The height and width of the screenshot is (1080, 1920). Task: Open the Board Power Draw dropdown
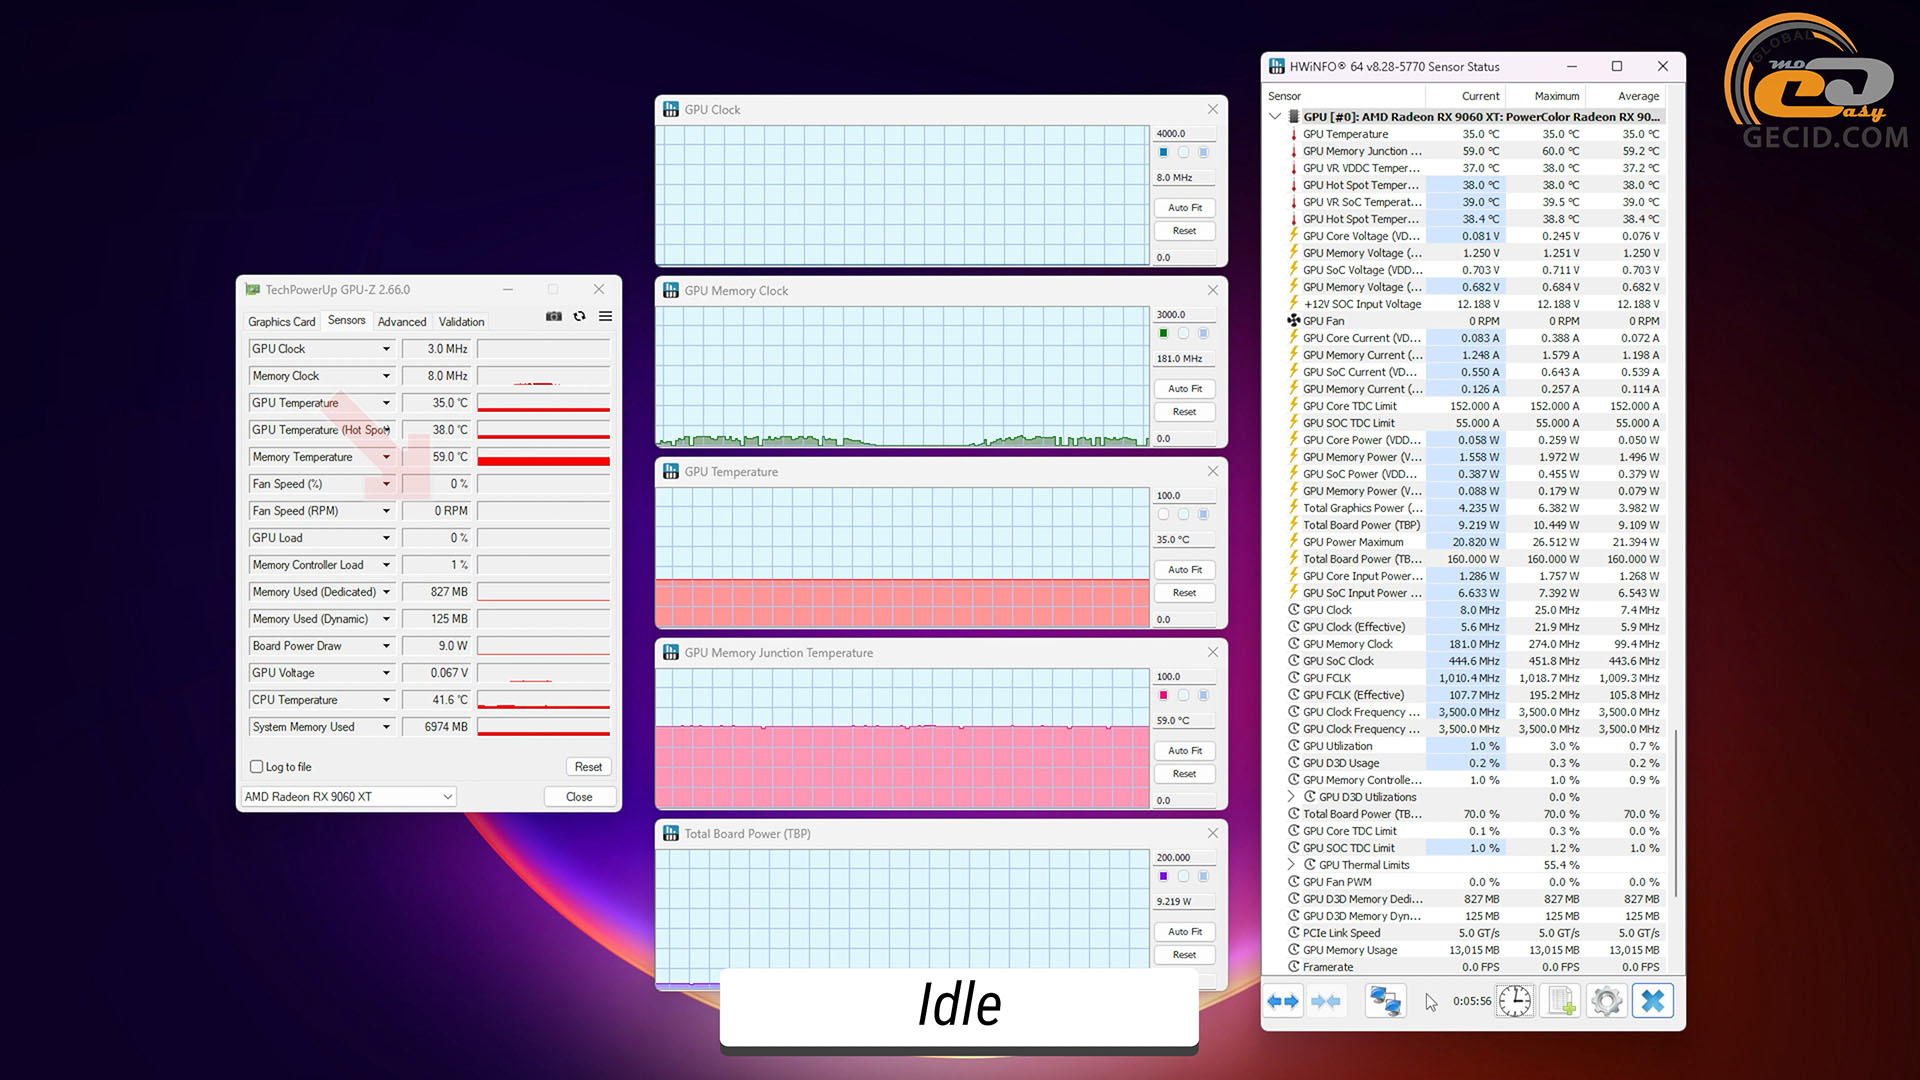click(x=386, y=646)
